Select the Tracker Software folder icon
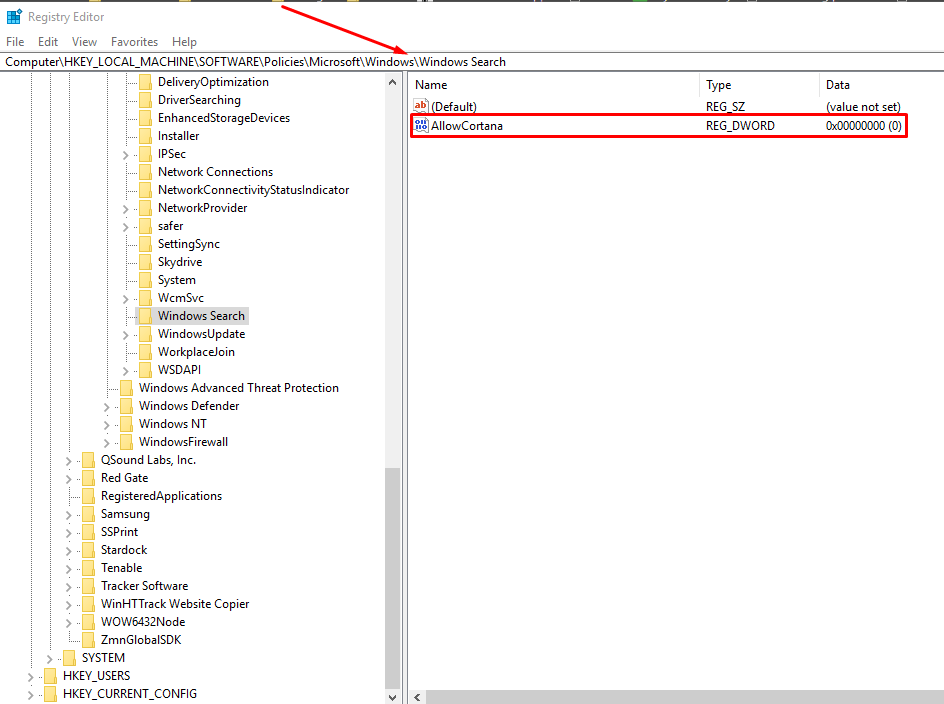The width and height of the screenshot is (944, 704). click(88, 587)
